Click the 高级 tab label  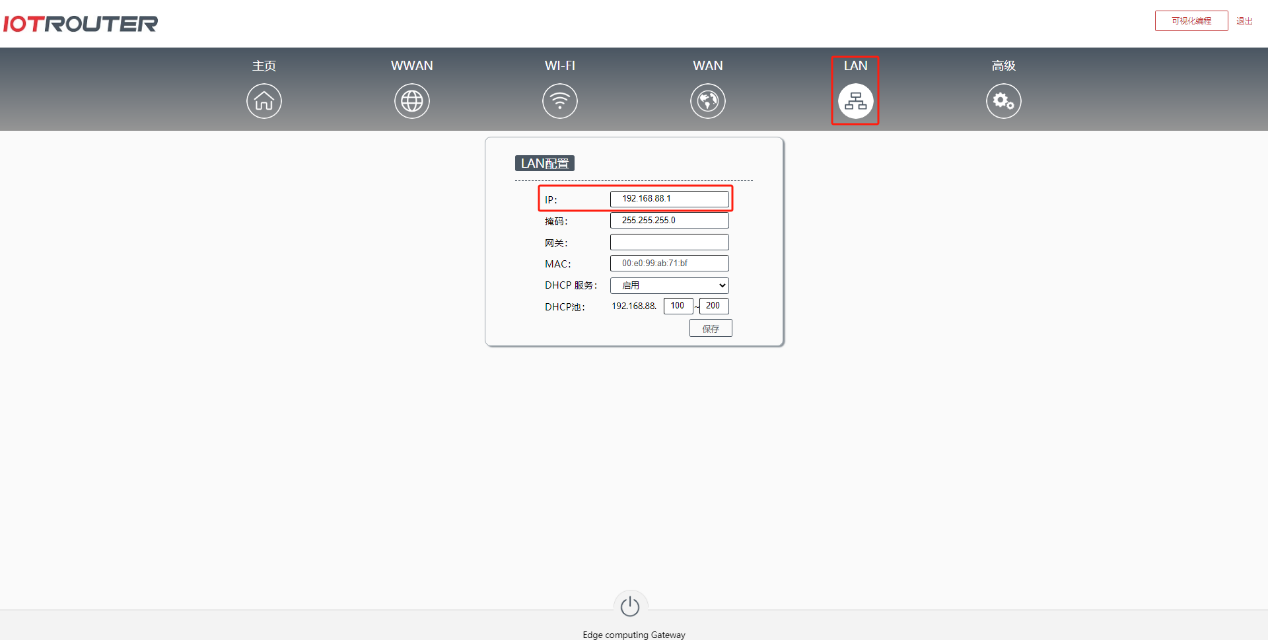(1003, 66)
